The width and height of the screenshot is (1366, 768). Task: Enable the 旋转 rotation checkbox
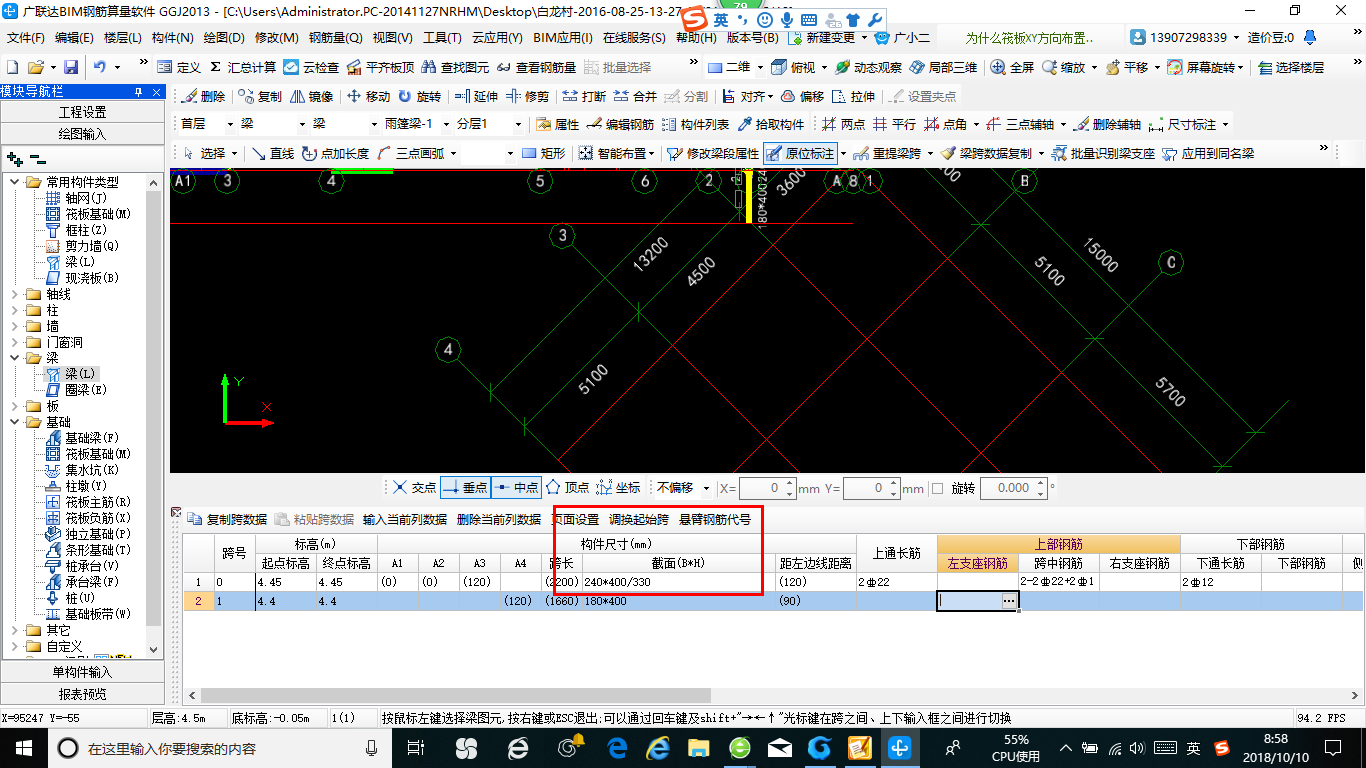point(937,488)
